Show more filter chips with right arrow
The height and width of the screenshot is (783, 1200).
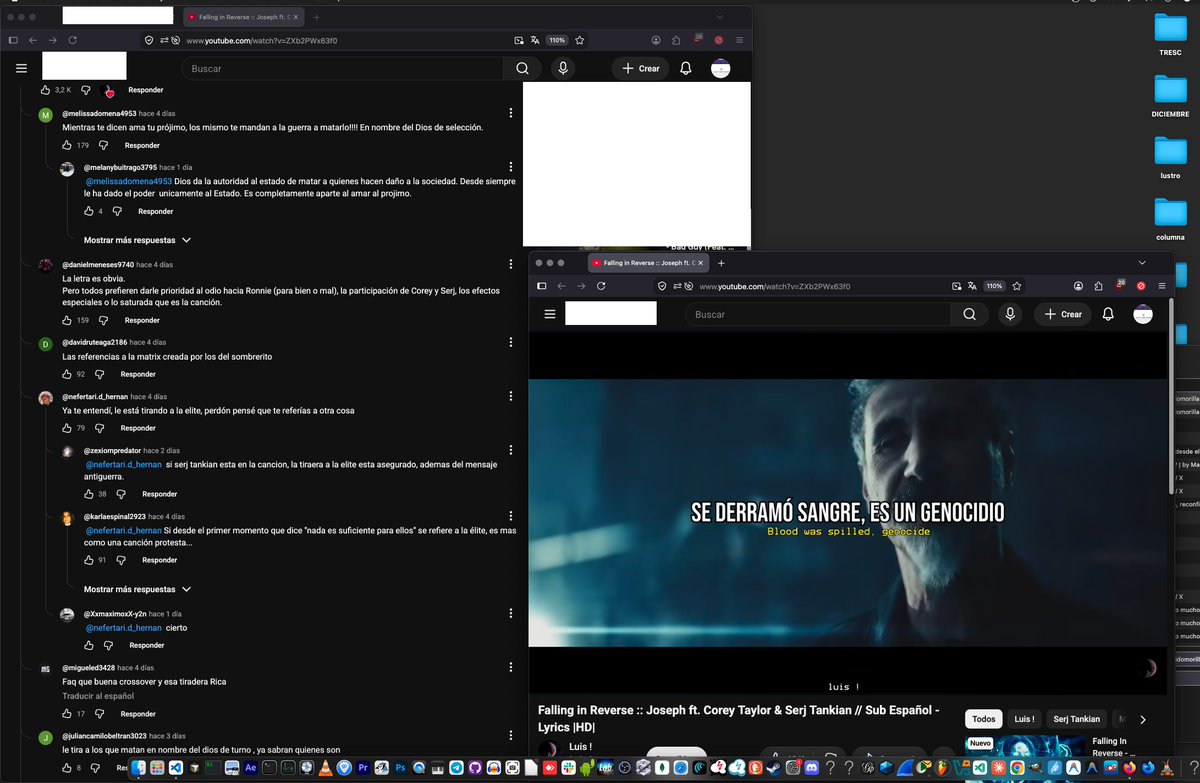[1143, 719]
